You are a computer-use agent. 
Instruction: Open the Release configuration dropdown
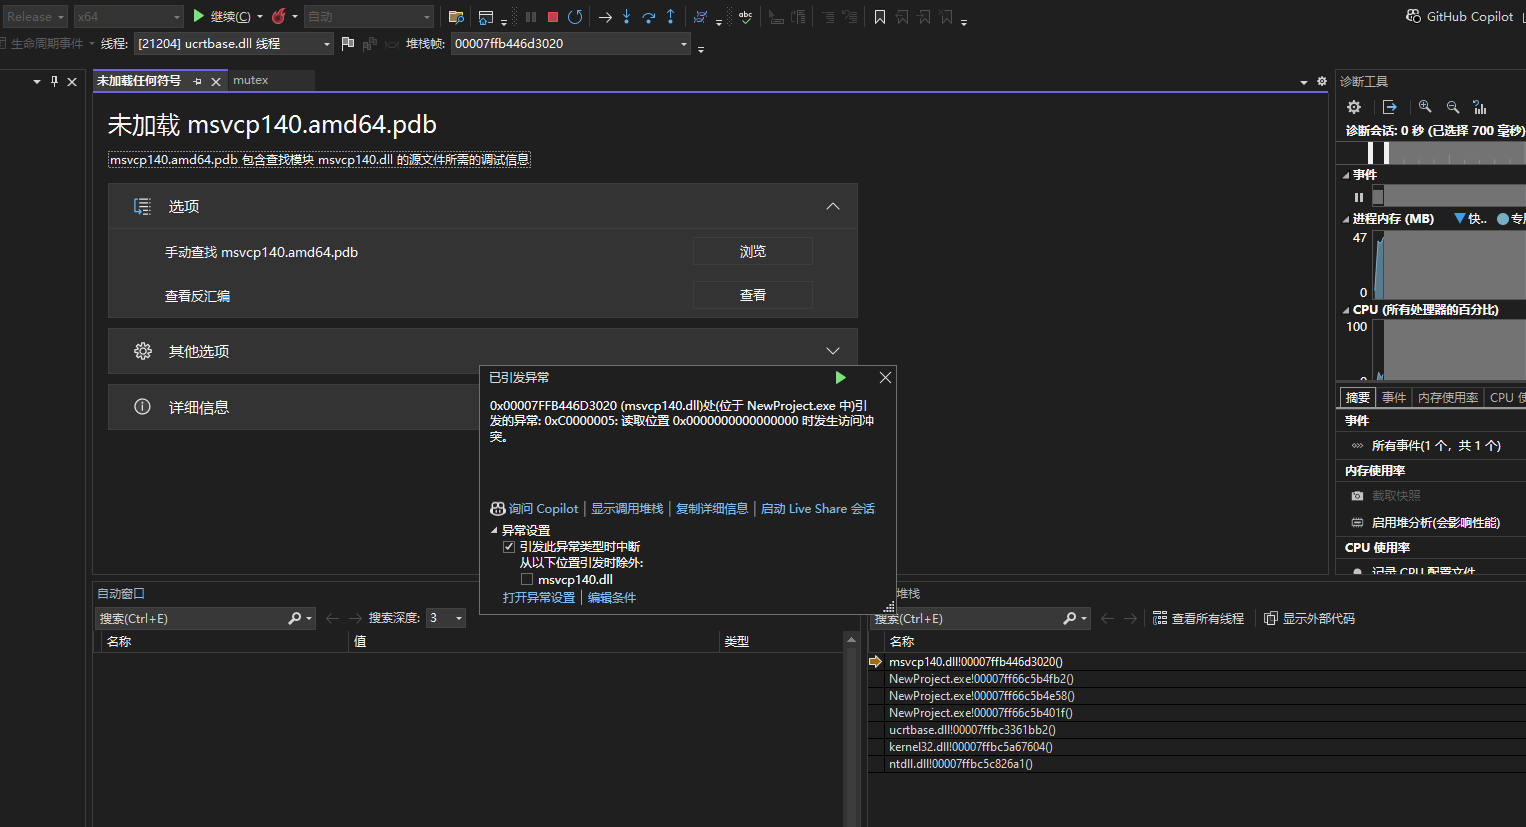pyautogui.click(x=35, y=16)
